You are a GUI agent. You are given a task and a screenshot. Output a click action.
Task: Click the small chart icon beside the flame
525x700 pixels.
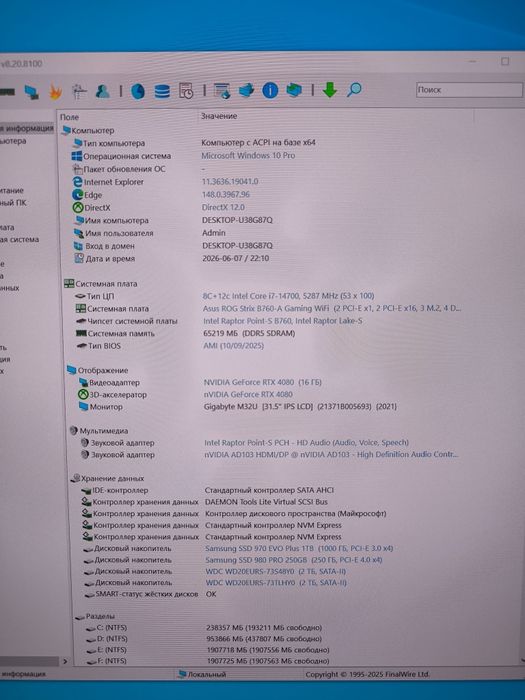click(x=79, y=92)
